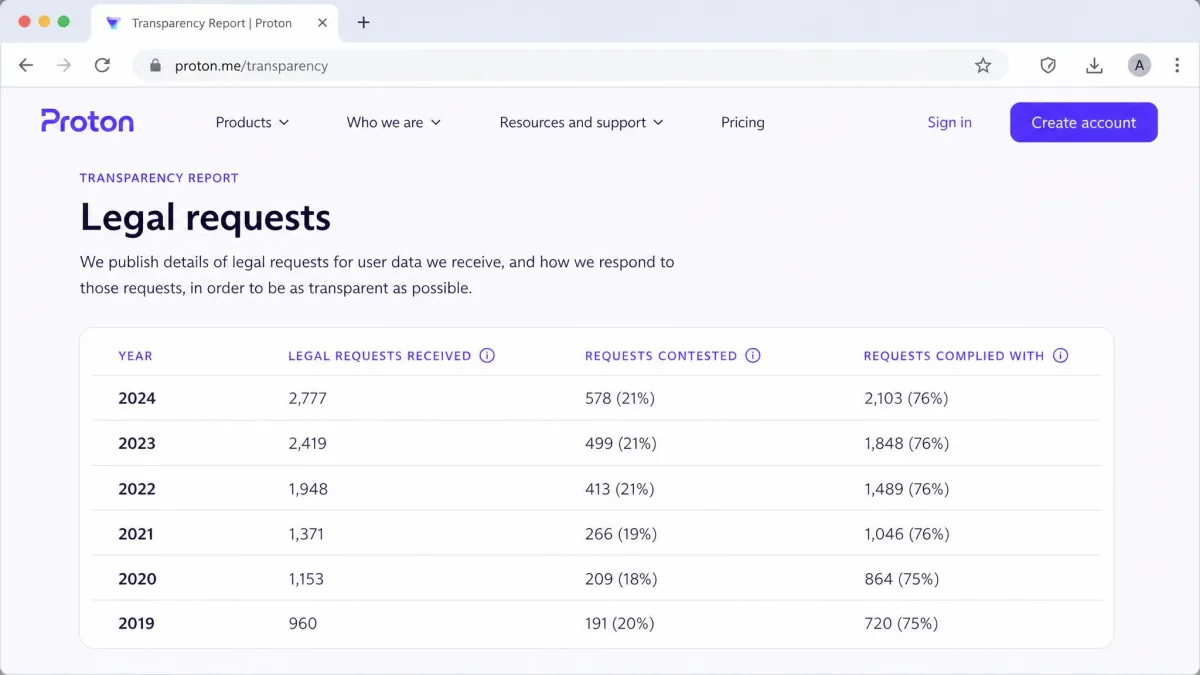
Task: Click the proton.me/transparency address field
Action: click(570, 66)
